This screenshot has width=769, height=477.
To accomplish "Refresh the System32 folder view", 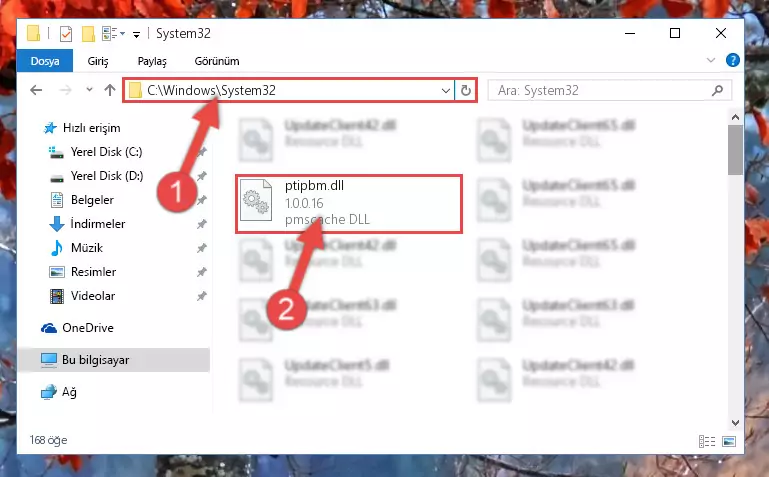I will click(x=465, y=90).
